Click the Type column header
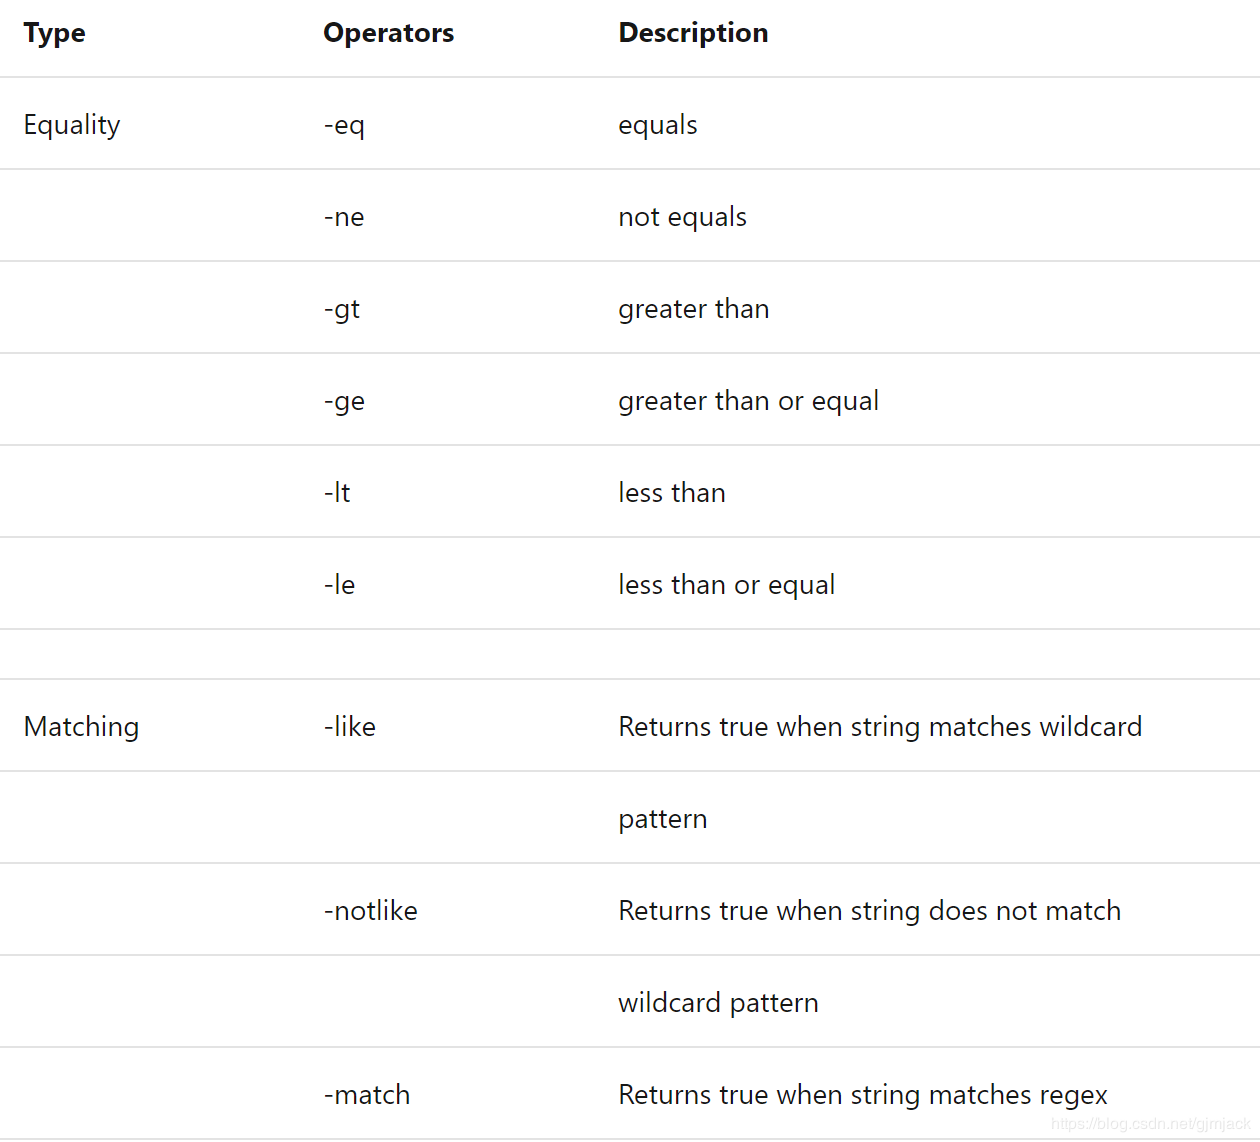The width and height of the screenshot is (1260, 1142). click(x=55, y=33)
